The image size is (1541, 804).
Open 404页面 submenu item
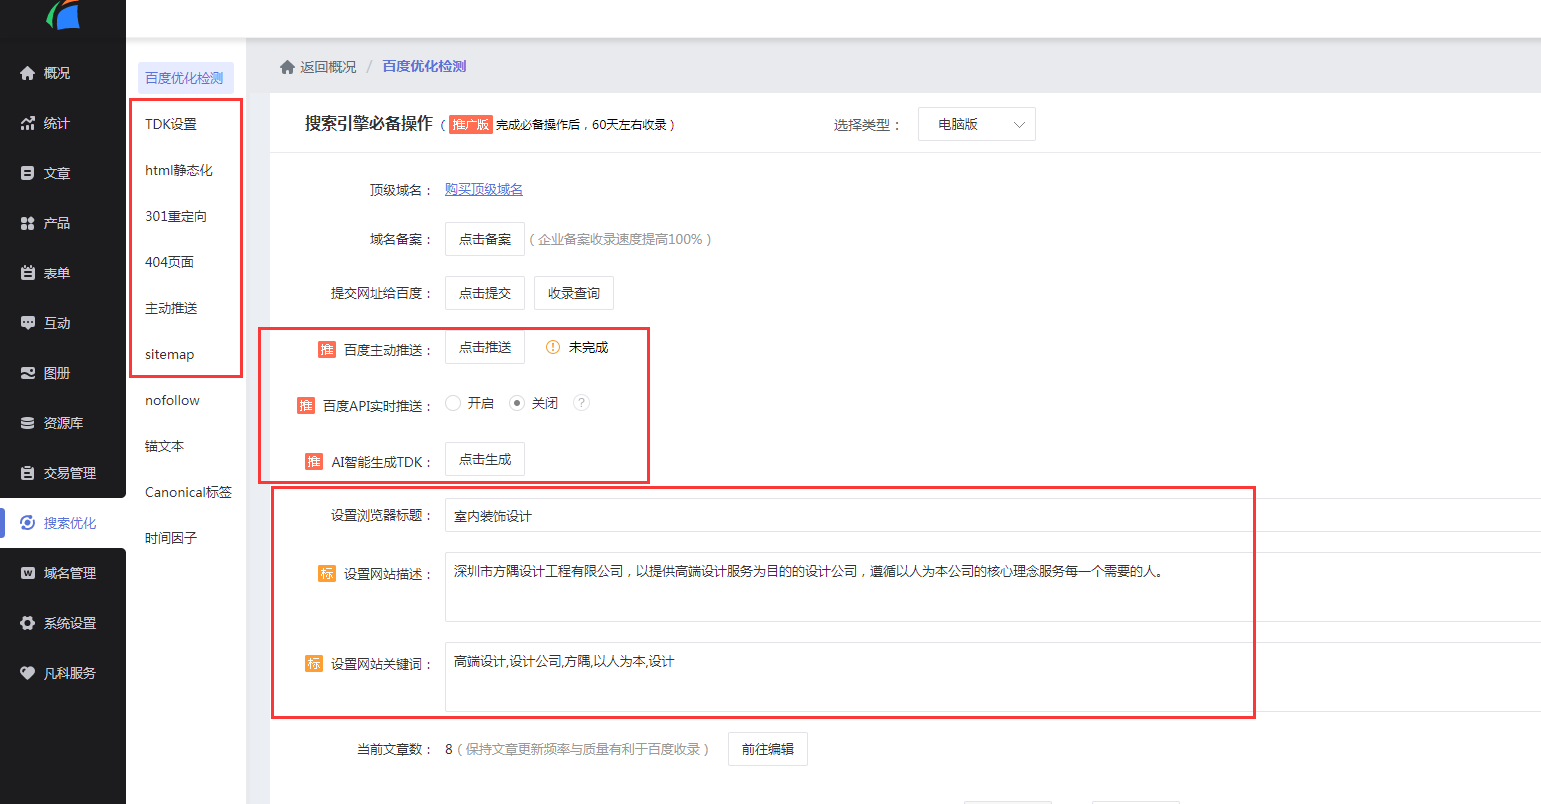click(170, 262)
